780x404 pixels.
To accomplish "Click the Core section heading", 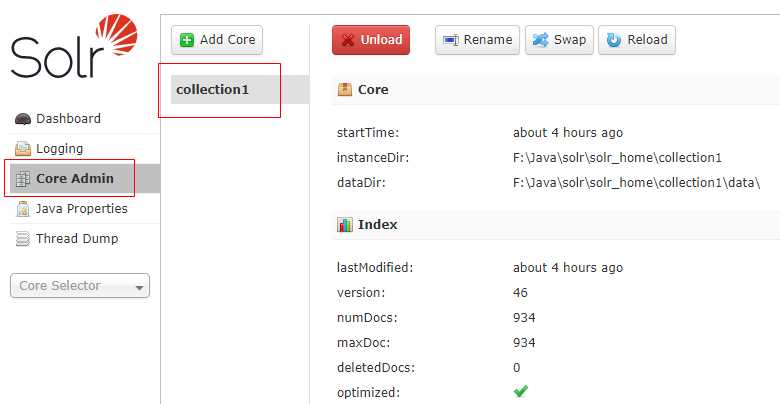I will (x=373, y=90).
